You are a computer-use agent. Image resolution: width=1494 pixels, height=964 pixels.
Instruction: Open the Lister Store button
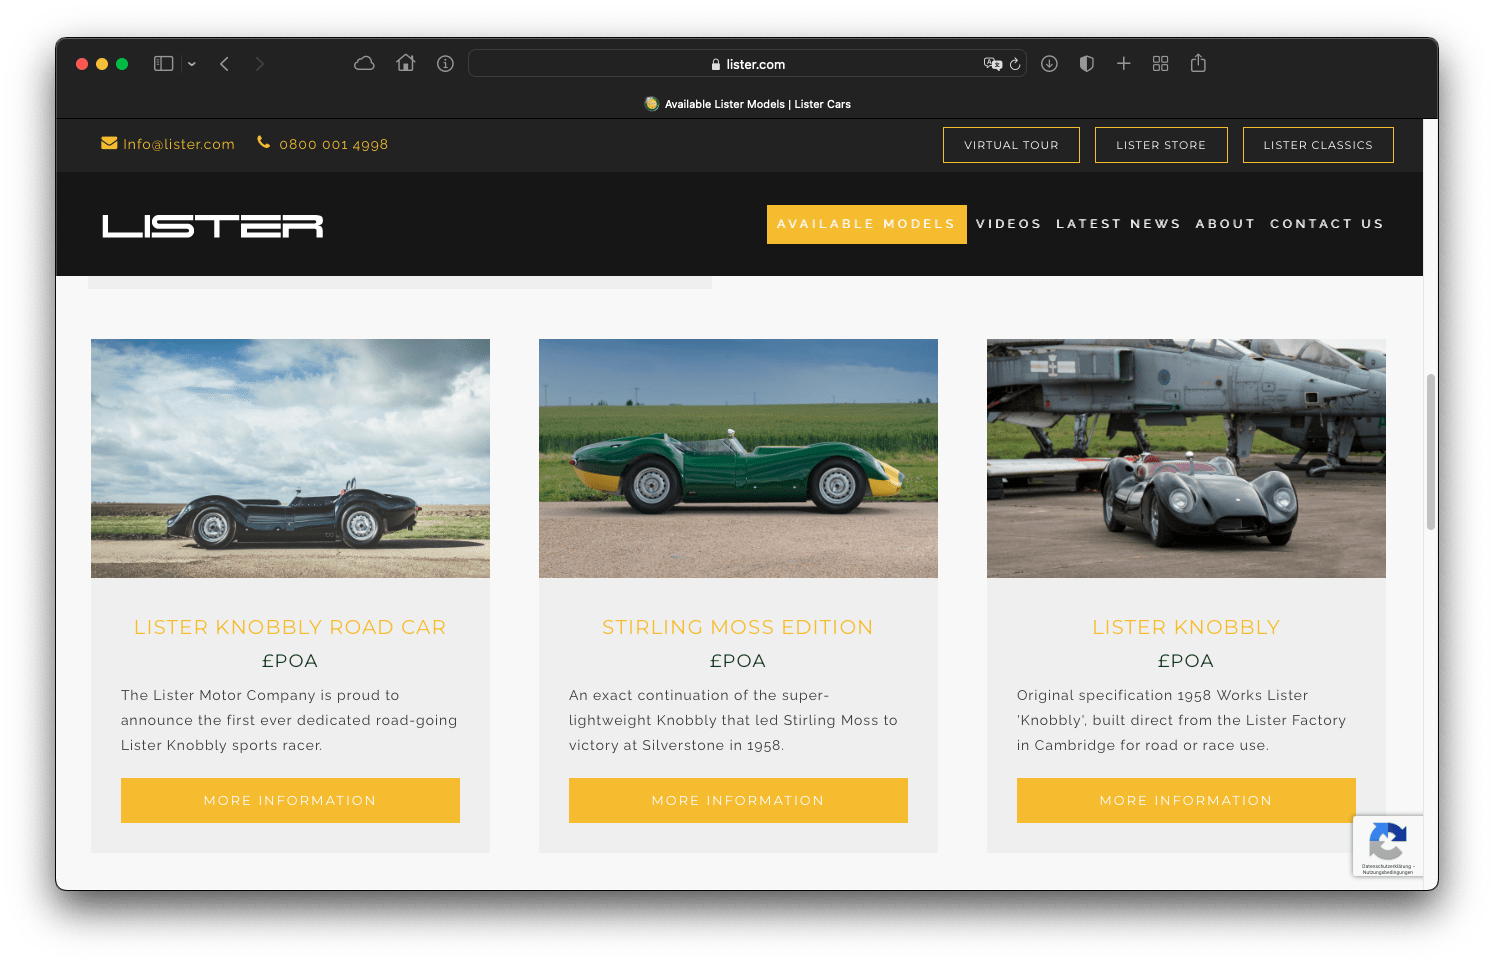(1161, 145)
